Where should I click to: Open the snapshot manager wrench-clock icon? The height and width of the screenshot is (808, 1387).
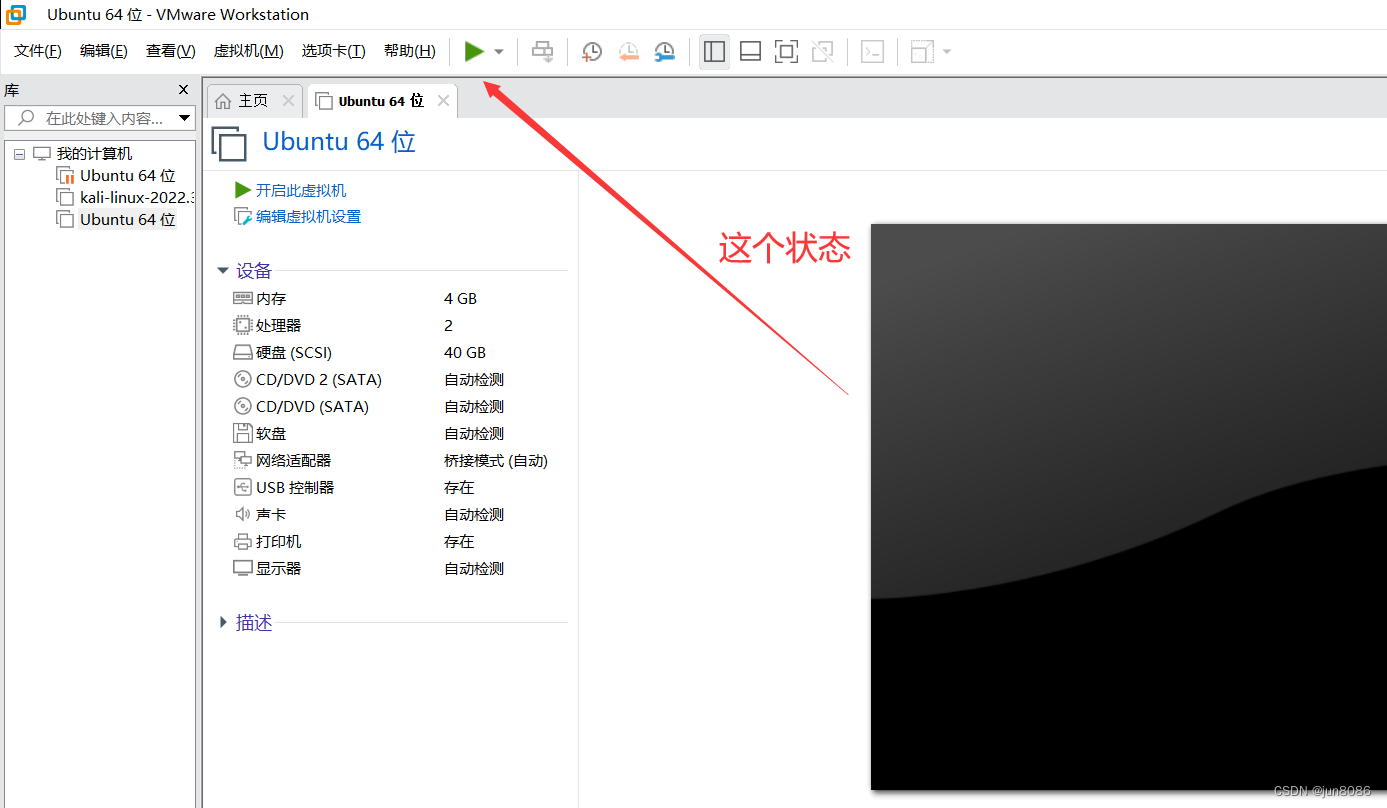coord(664,51)
